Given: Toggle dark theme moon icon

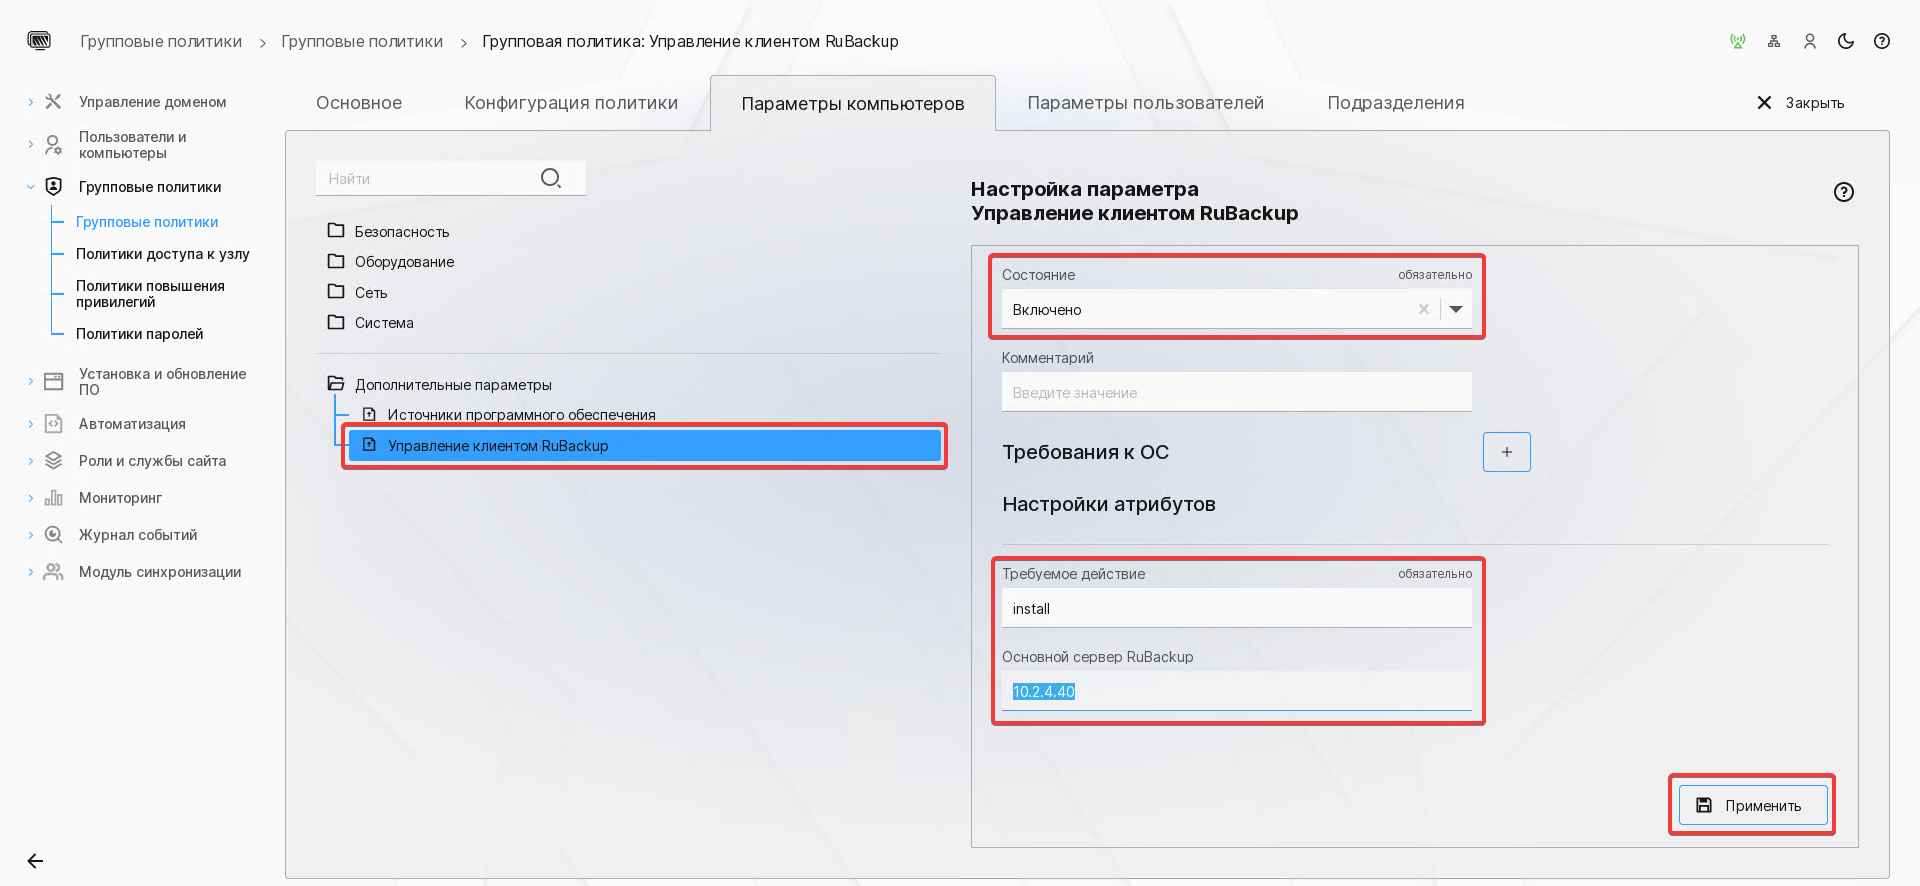Looking at the screenshot, I should [1846, 41].
